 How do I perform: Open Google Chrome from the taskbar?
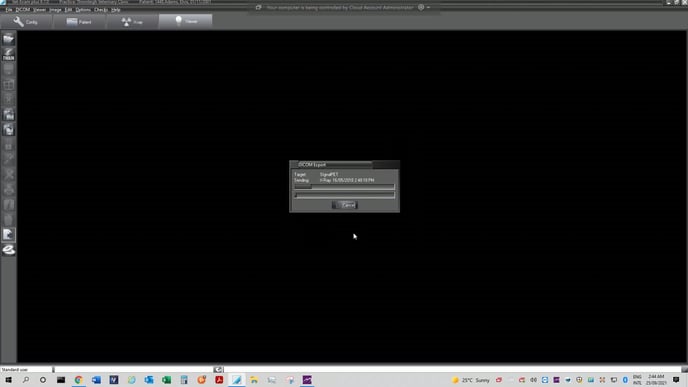coord(79,380)
